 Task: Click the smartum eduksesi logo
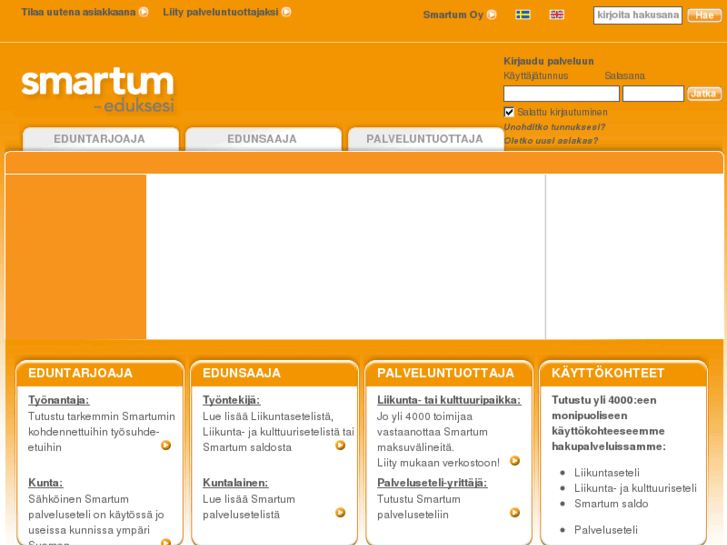[98, 90]
